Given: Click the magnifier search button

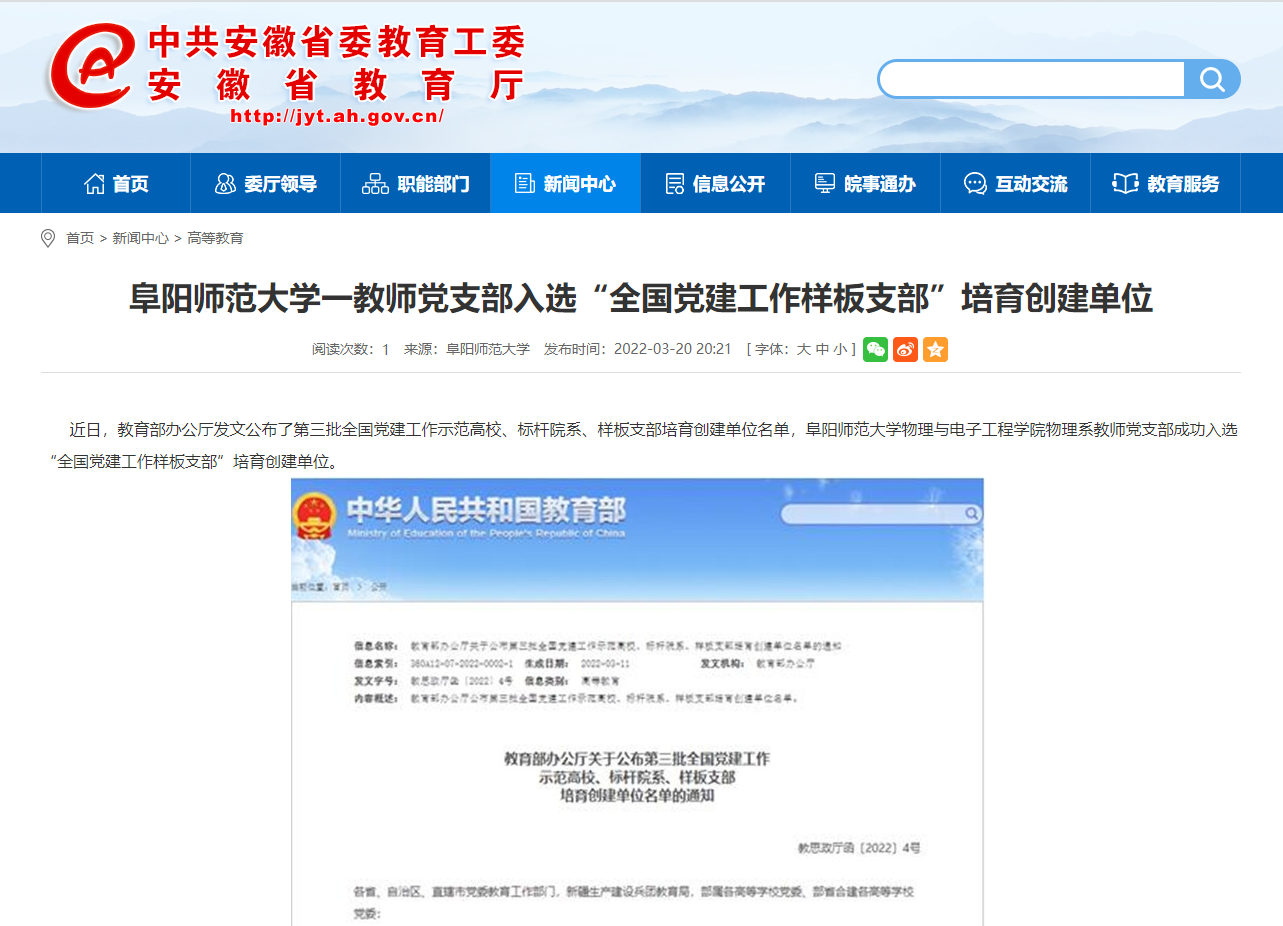Looking at the screenshot, I should coord(1212,79).
